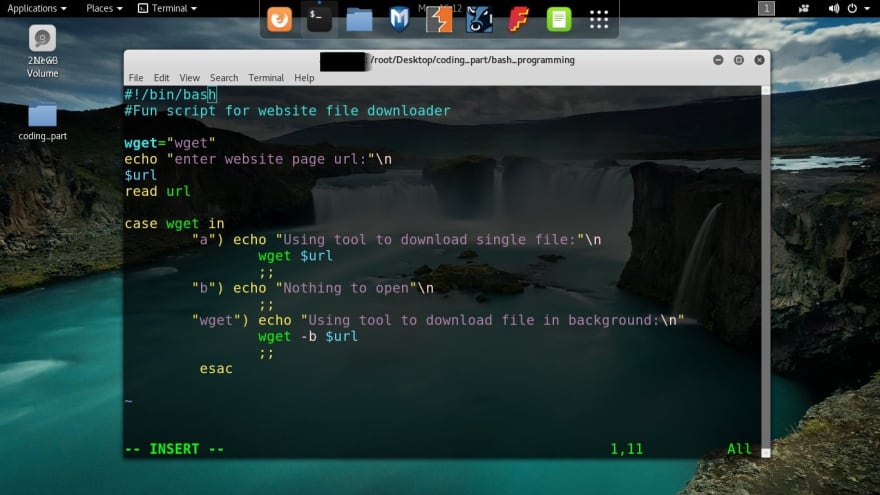Click the terminal title bar path text
The image size is (880, 495).
tap(473, 60)
